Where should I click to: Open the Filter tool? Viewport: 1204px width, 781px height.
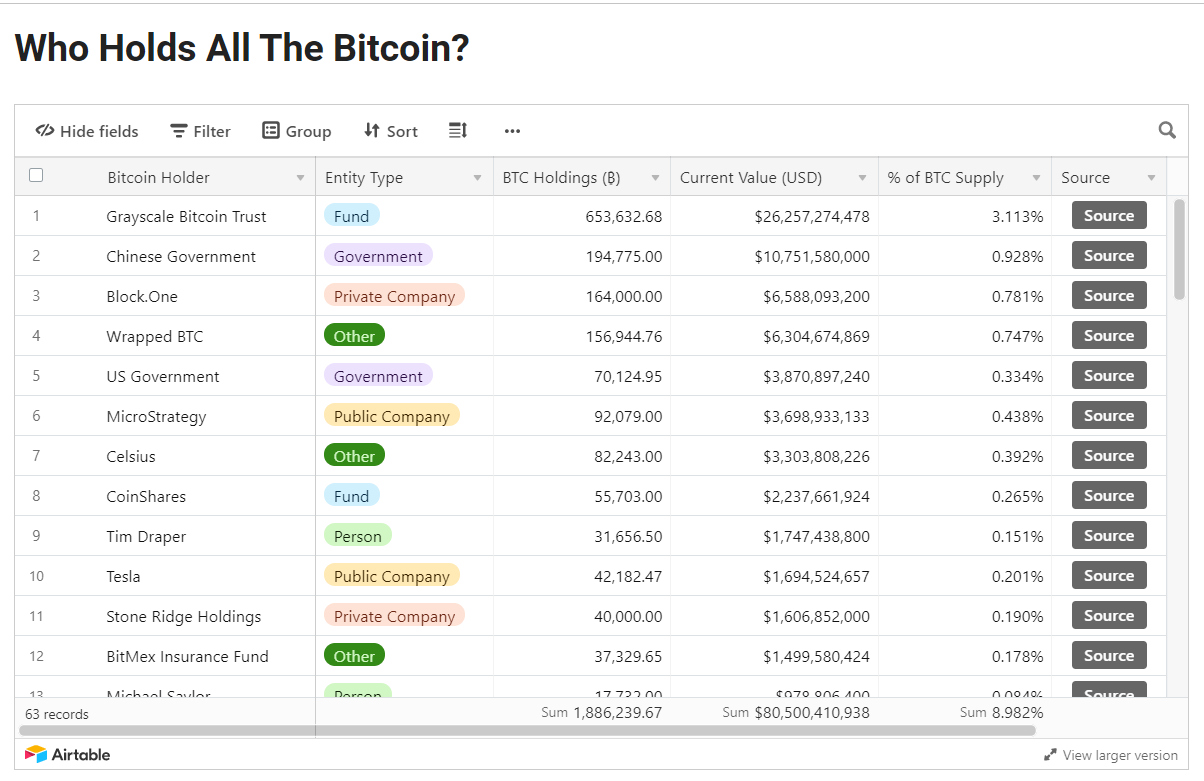click(x=200, y=131)
